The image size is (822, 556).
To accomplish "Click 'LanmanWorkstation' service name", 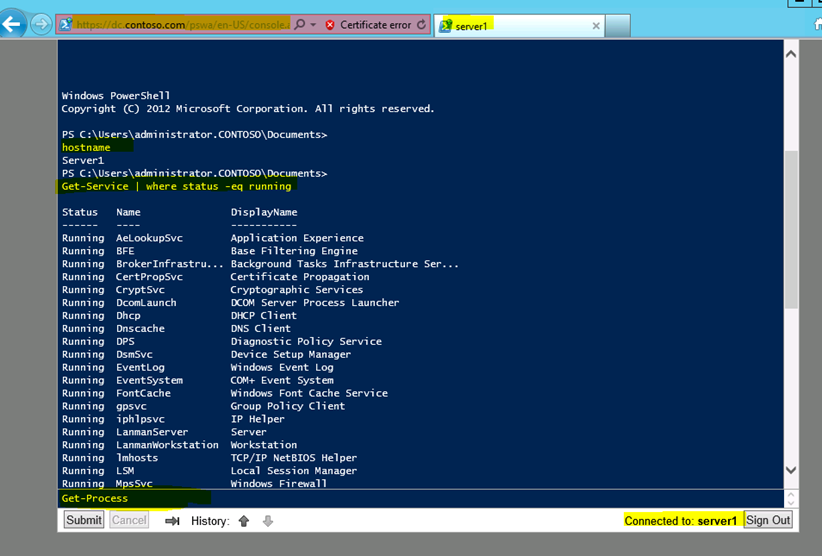I will coord(167,445).
